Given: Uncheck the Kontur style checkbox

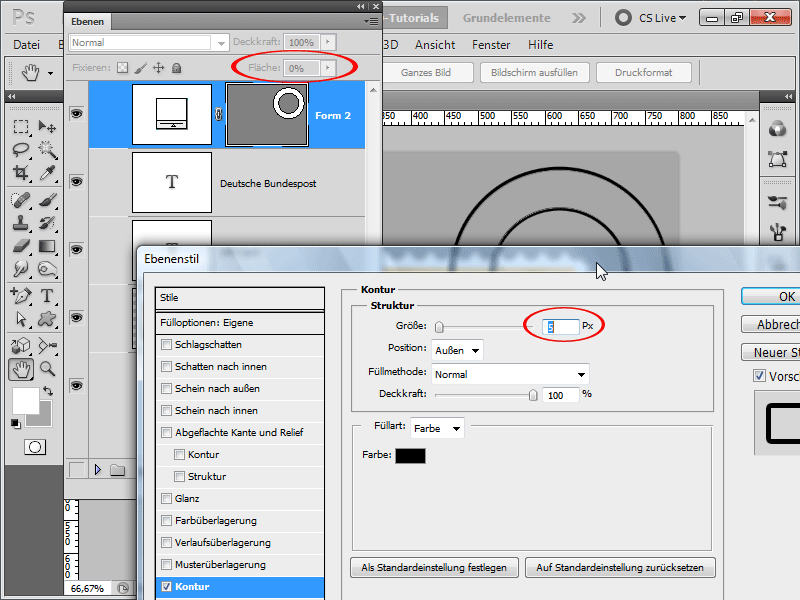Looking at the screenshot, I should [x=166, y=587].
